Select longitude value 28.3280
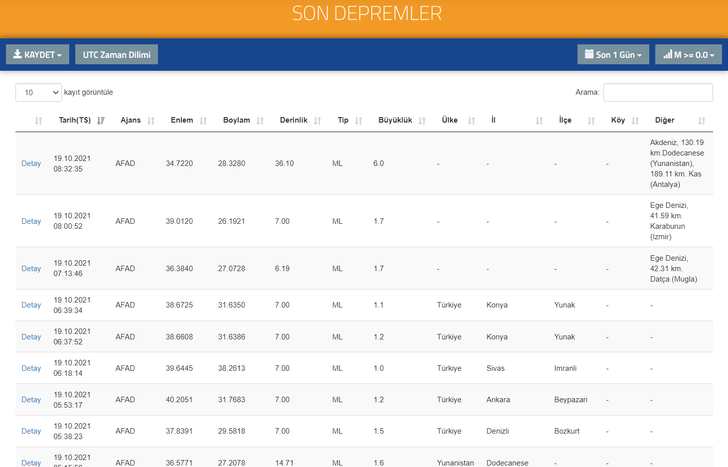728x467 pixels. click(232, 163)
